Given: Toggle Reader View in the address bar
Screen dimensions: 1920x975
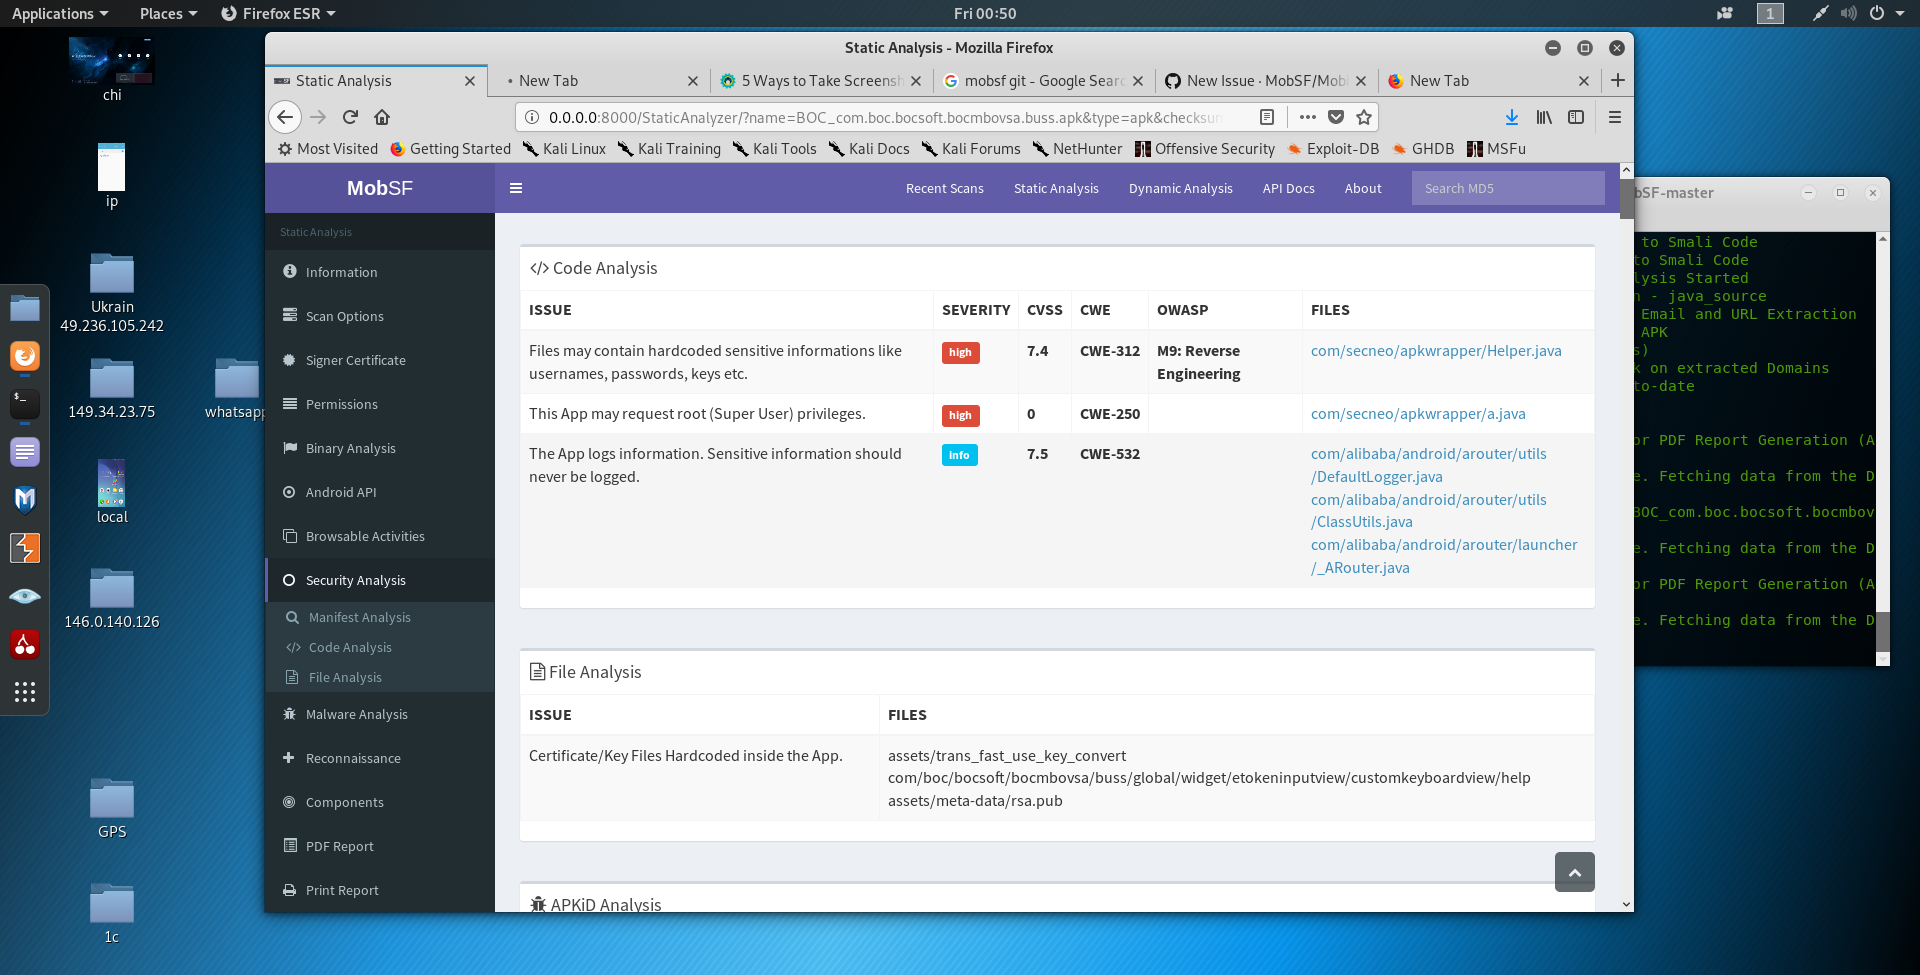Looking at the screenshot, I should pyautogui.click(x=1266, y=117).
